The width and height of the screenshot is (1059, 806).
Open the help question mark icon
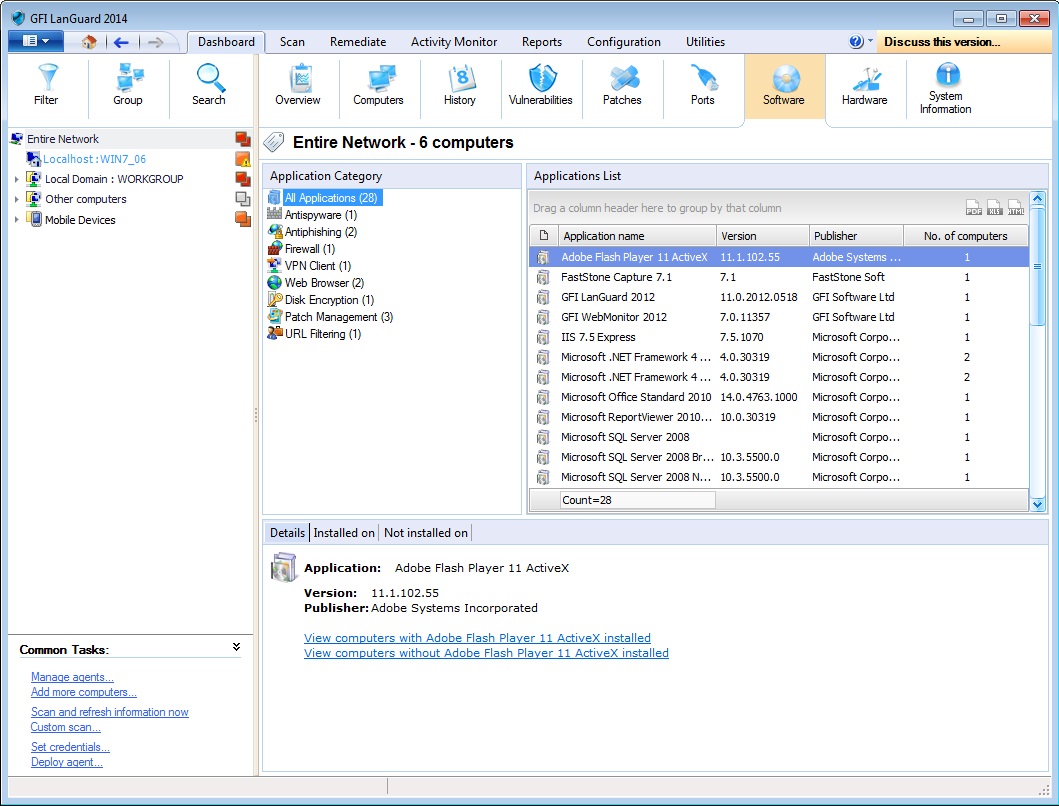pos(856,42)
